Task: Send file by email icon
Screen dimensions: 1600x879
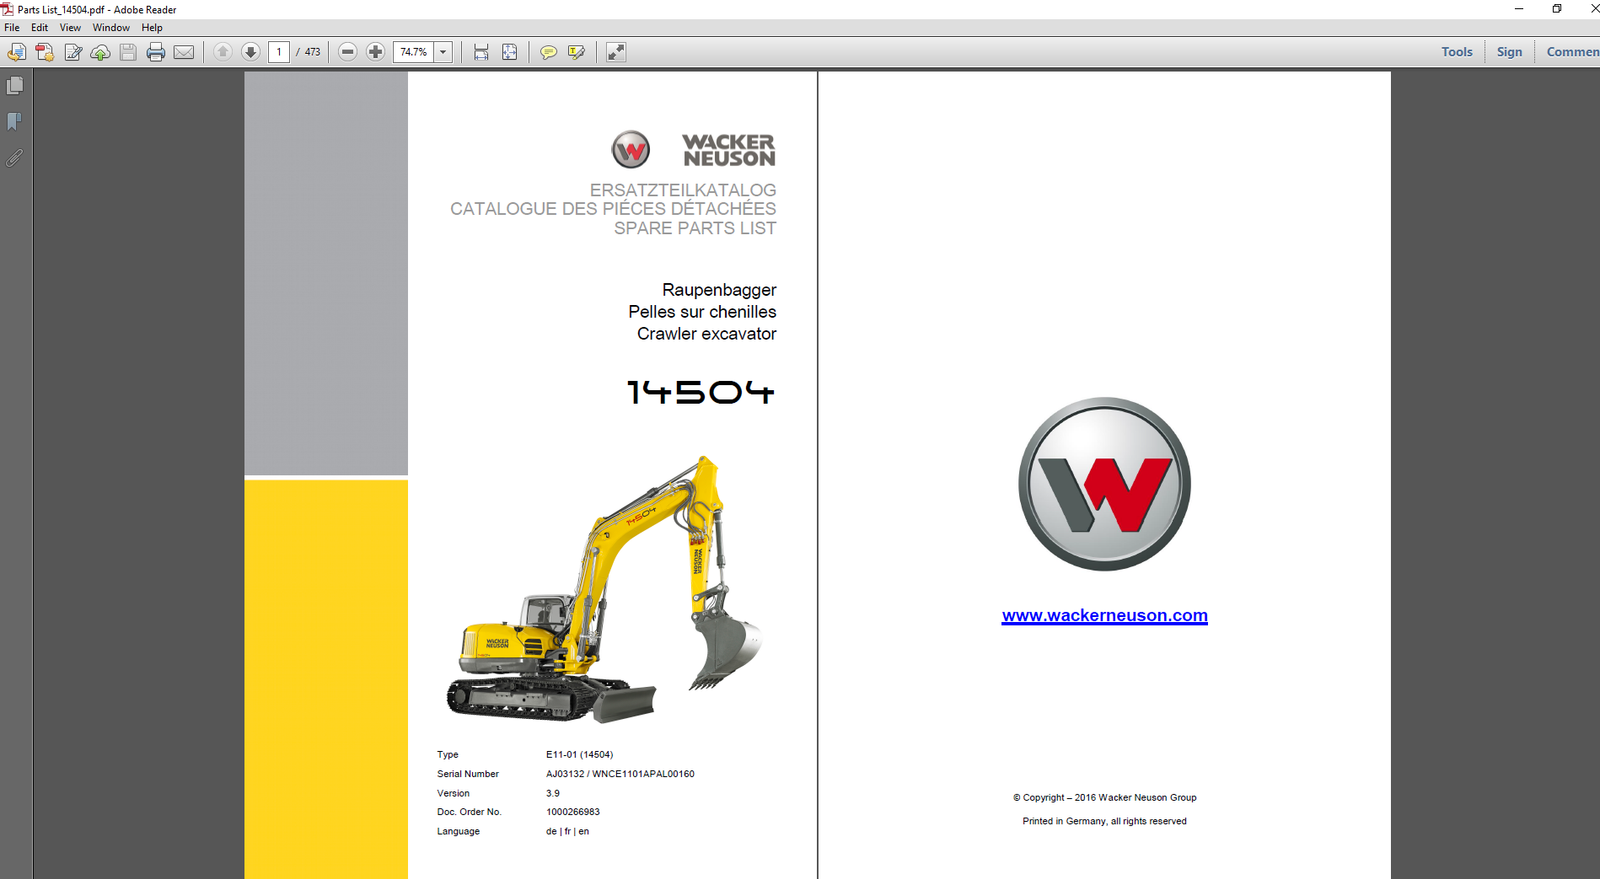Action: (x=184, y=52)
